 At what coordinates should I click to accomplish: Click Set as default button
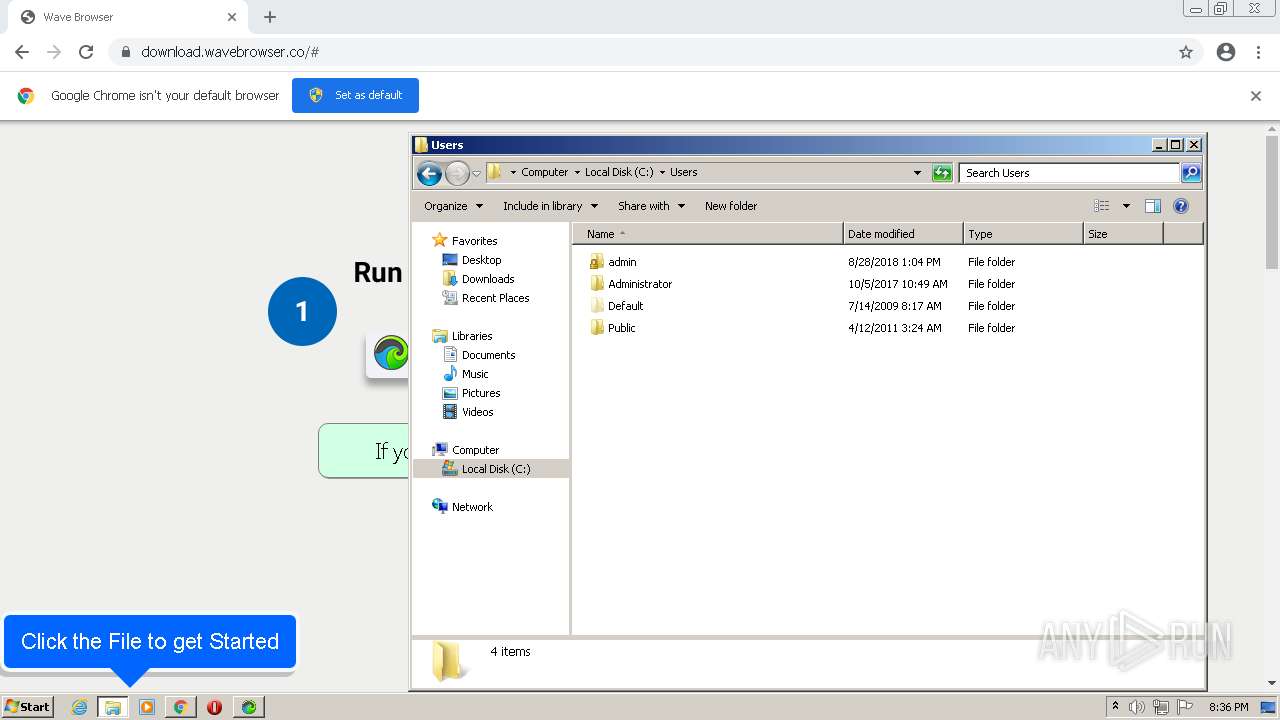point(355,95)
